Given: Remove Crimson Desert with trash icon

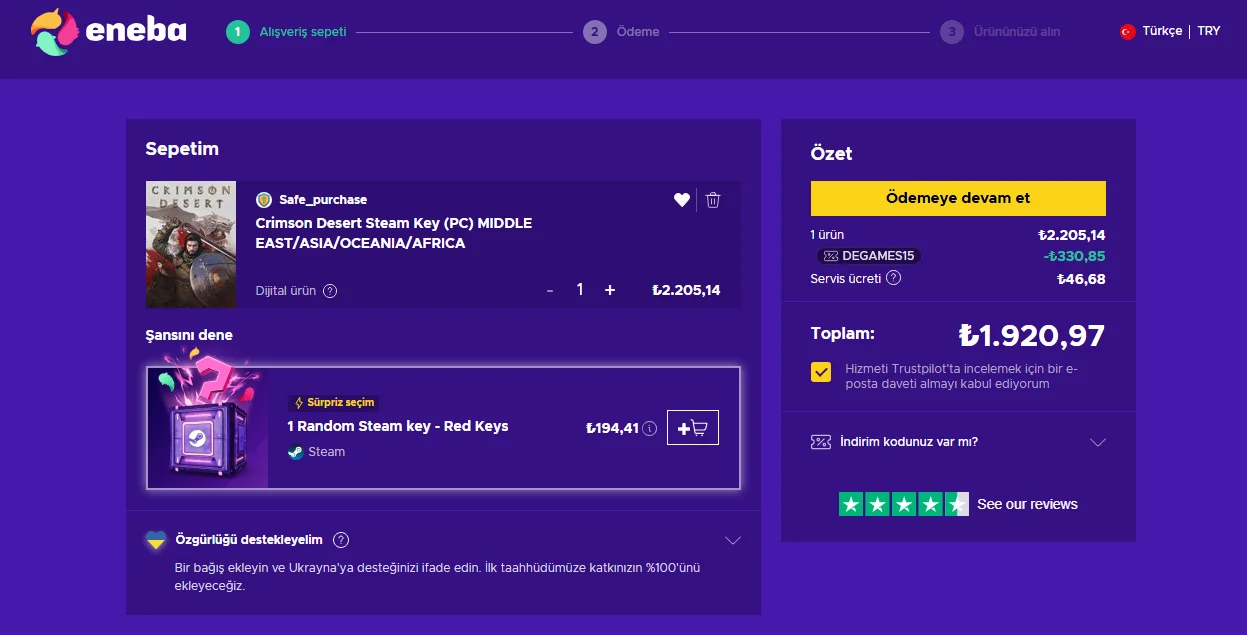Looking at the screenshot, I should pos(713,200).
